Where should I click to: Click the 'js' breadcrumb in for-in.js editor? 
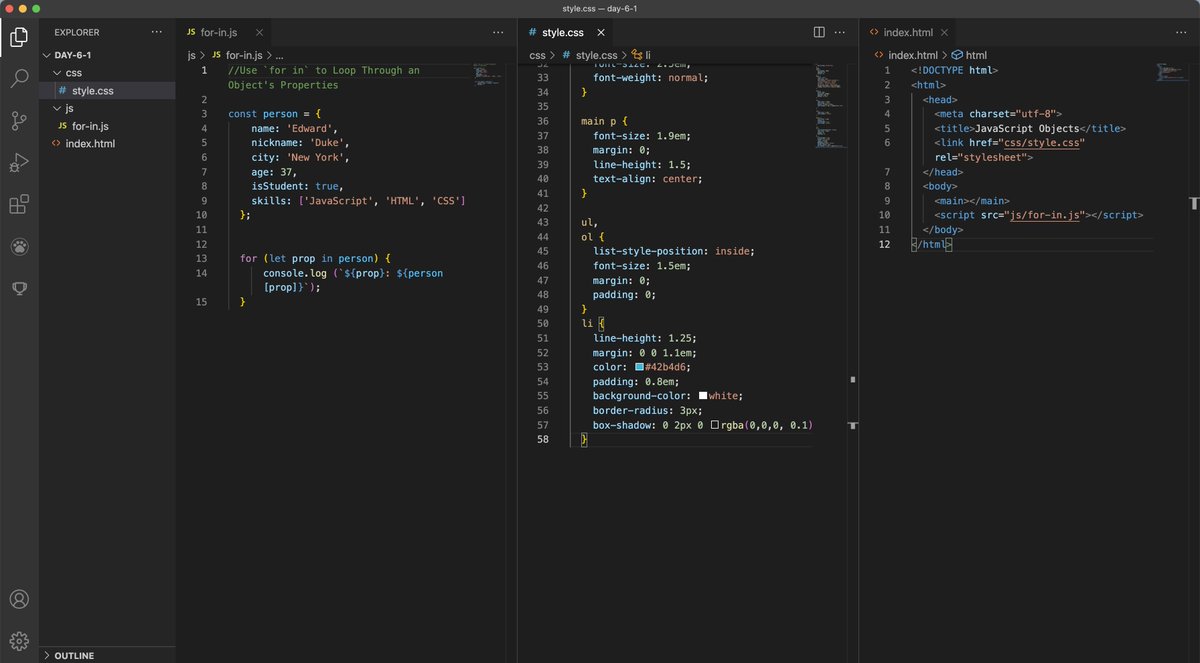point(191,55)
